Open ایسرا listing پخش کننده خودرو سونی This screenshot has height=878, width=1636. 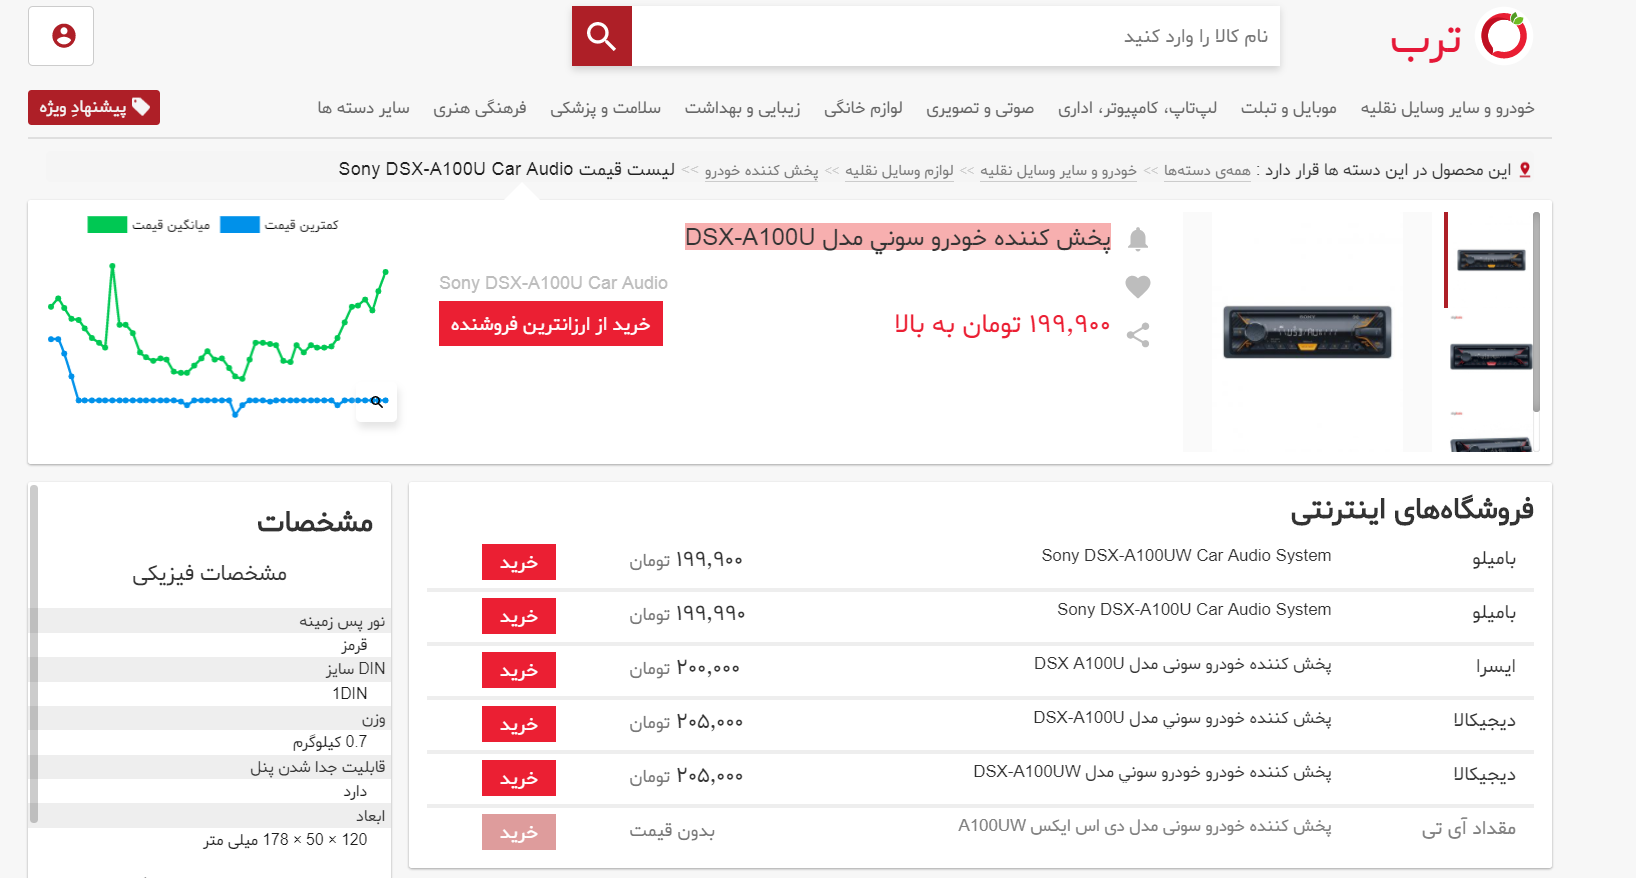1183,664
